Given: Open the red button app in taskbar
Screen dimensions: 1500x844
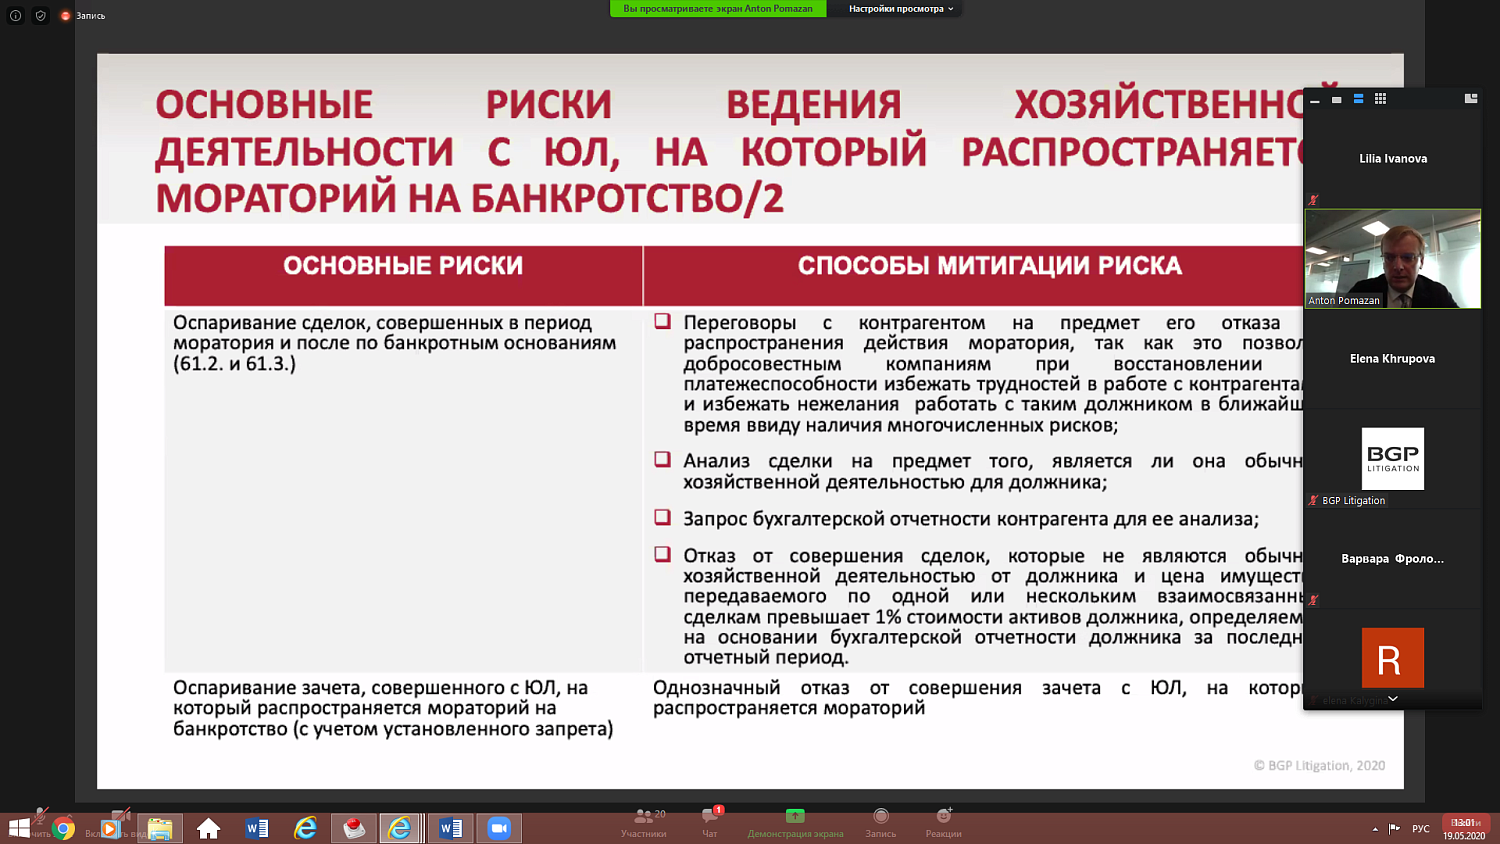Looking at the screenshot, I should [x=354, y=828].
